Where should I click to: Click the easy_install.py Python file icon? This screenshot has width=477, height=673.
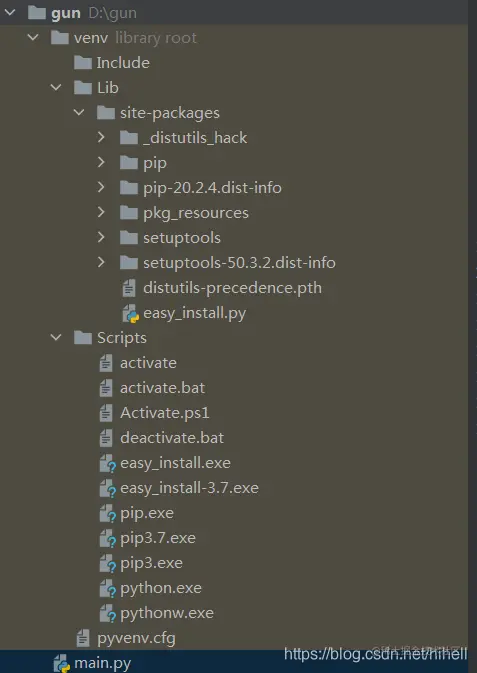click(x=131, y=313)
